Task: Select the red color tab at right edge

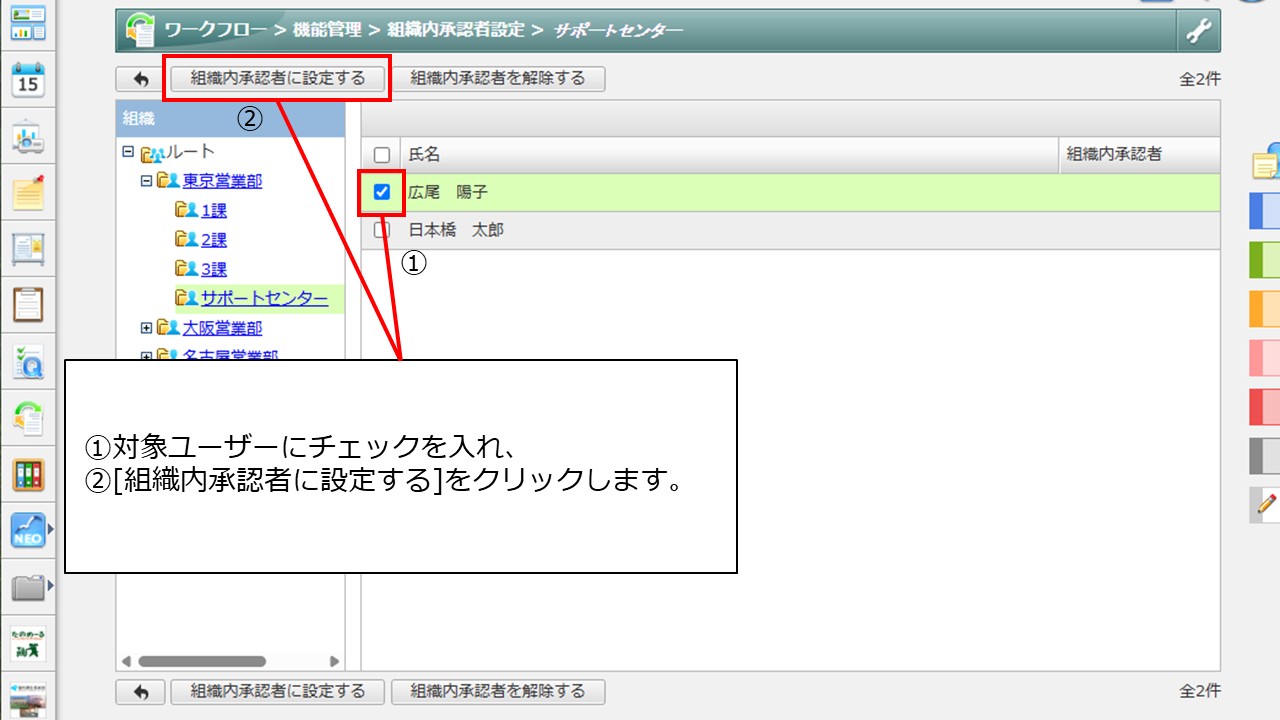Action: (1265, 407)
